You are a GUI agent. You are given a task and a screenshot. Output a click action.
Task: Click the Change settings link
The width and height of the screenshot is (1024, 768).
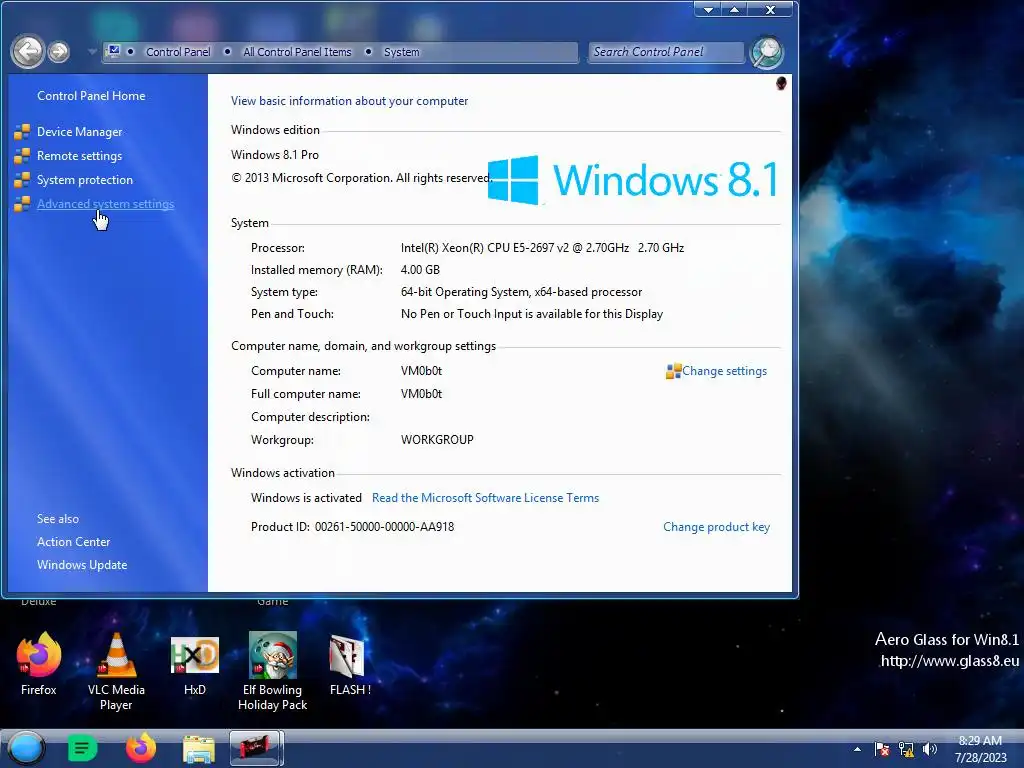pos(724,371)
